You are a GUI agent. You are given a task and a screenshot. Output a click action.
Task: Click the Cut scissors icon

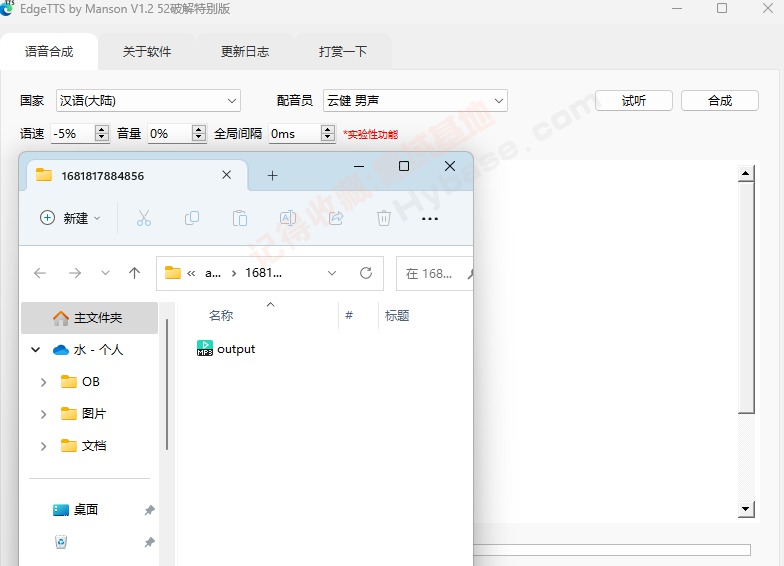[x=144, y=218]
